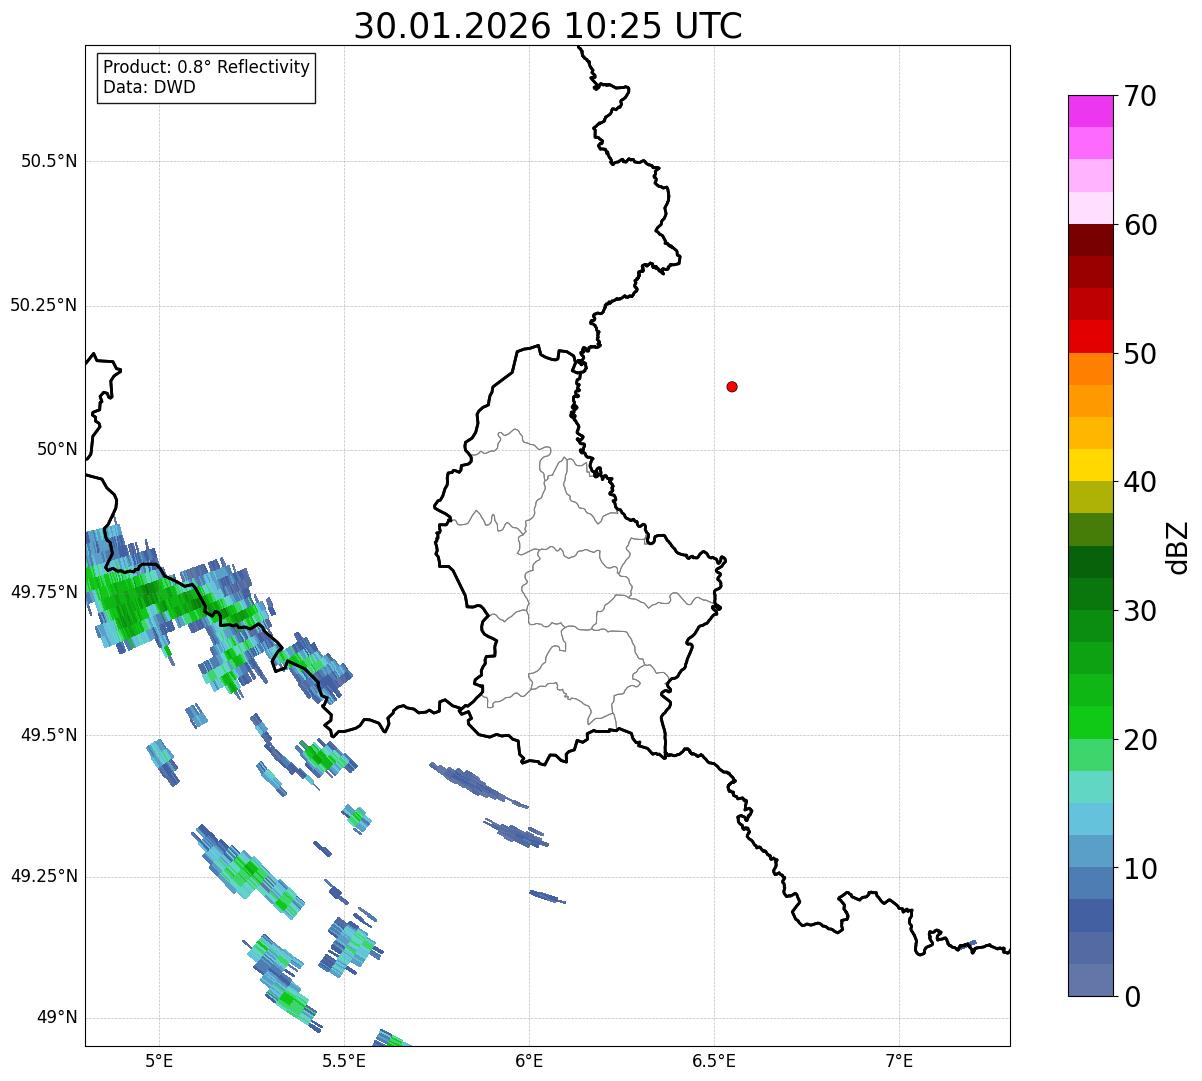The image size is (1202, 1081).
Task: Click the colorbar tick label "10"
Action: [x=1140, y=868]
